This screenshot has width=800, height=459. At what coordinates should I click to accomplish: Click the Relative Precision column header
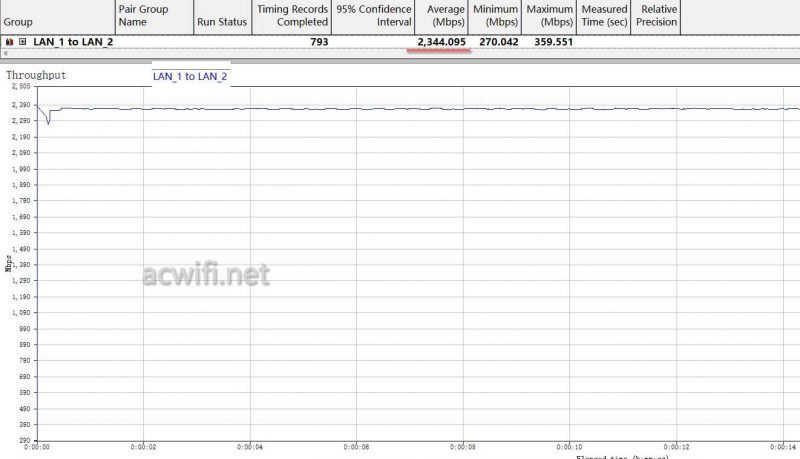656,16
